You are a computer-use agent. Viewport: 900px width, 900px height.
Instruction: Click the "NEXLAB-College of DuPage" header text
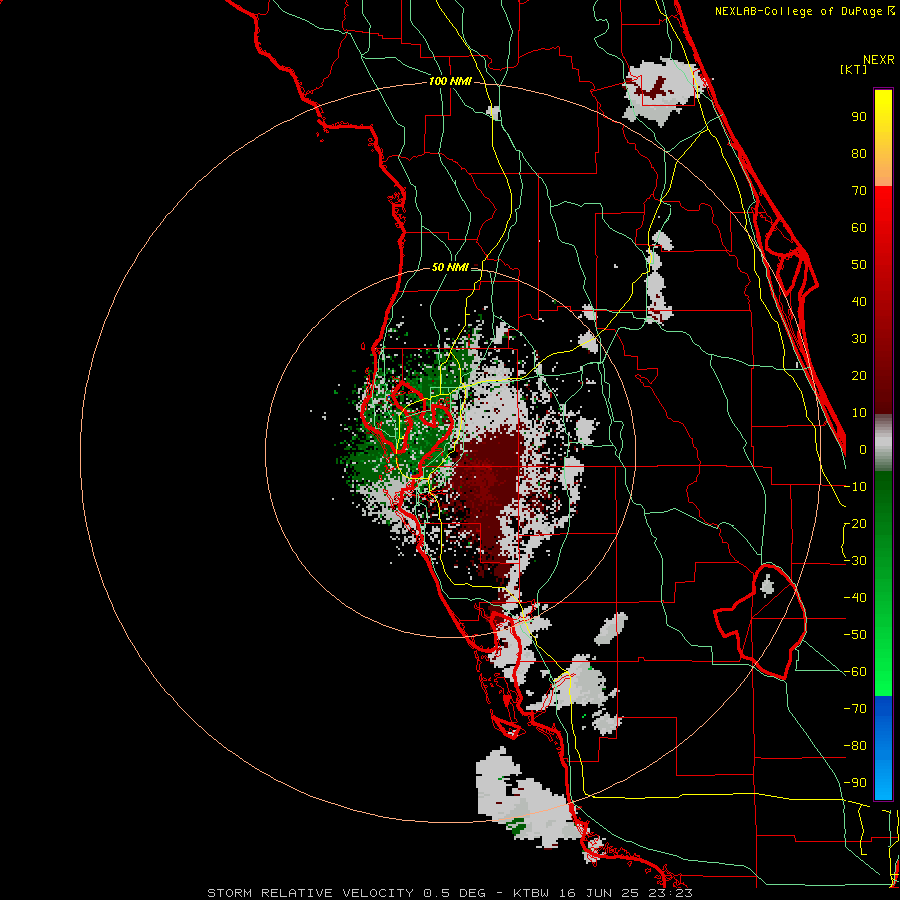click(800, 11)
